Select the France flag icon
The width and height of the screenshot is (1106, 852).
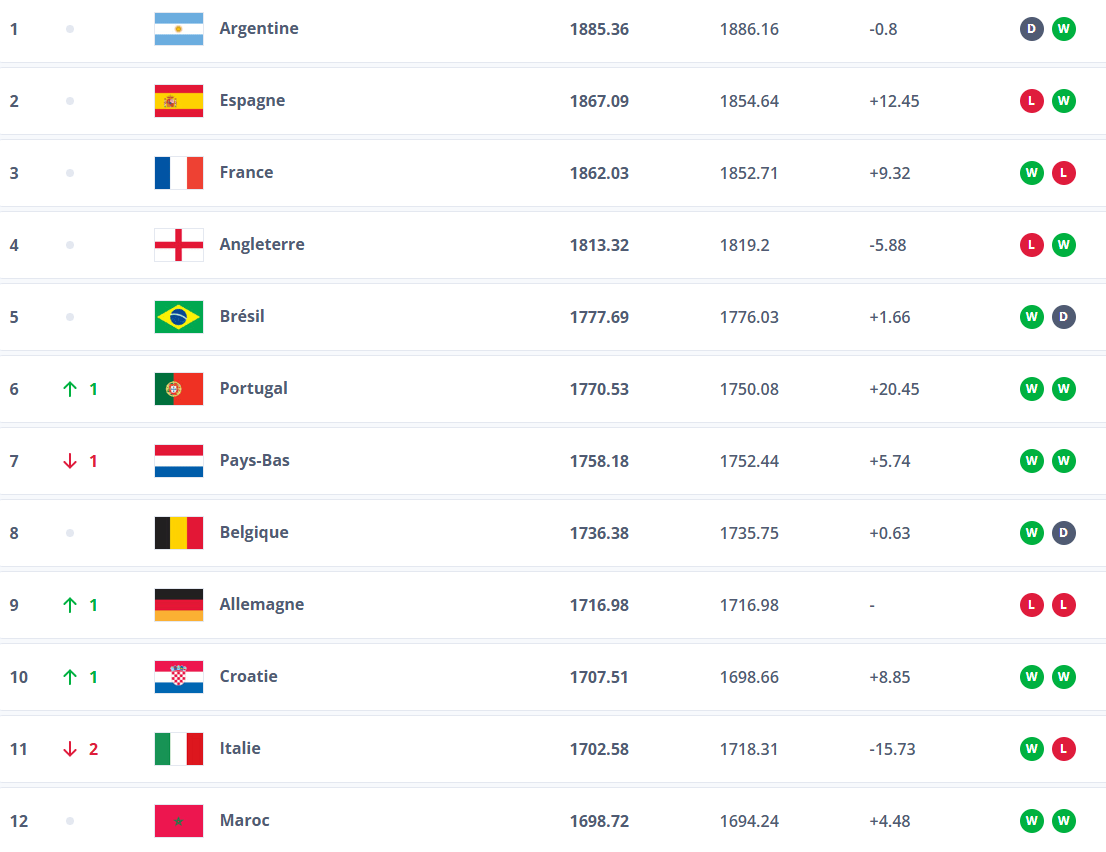pyautogui.click(x=178, y=172)
